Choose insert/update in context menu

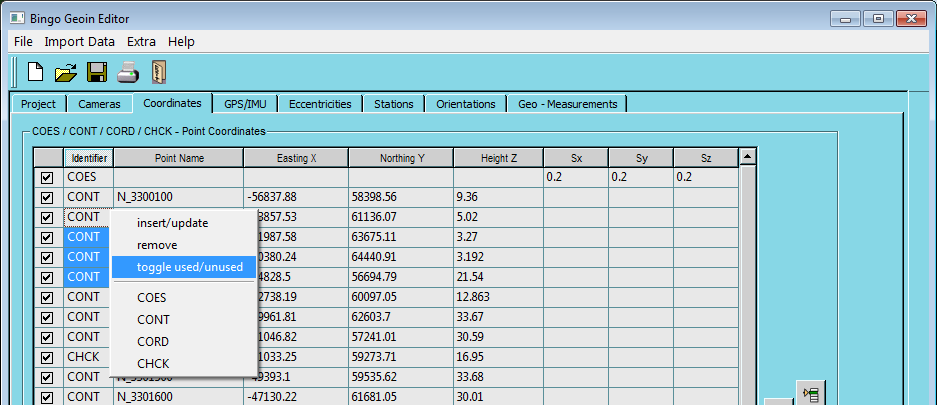[184, 223]
